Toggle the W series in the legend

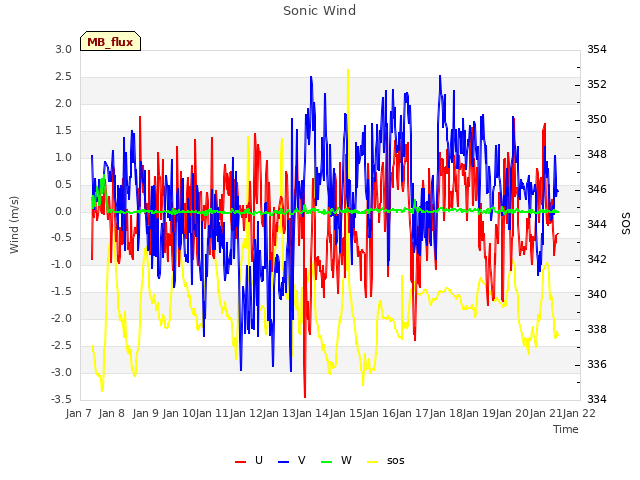click(336, 461)
